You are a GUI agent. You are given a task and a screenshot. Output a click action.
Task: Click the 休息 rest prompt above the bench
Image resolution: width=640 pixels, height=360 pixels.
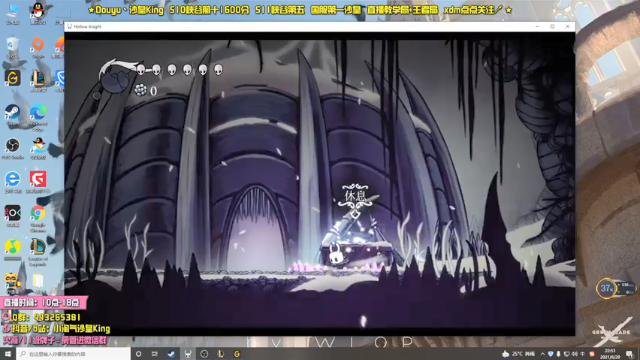pos(355,196)
